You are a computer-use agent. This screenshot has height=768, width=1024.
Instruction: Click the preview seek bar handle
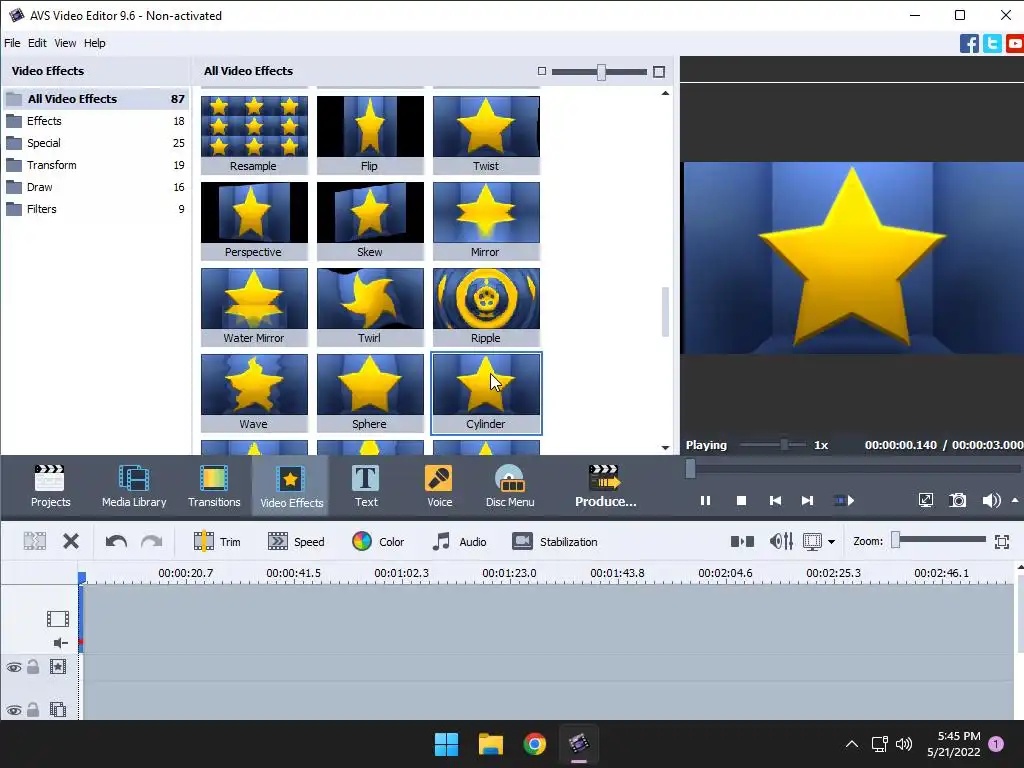click(690, 468)
